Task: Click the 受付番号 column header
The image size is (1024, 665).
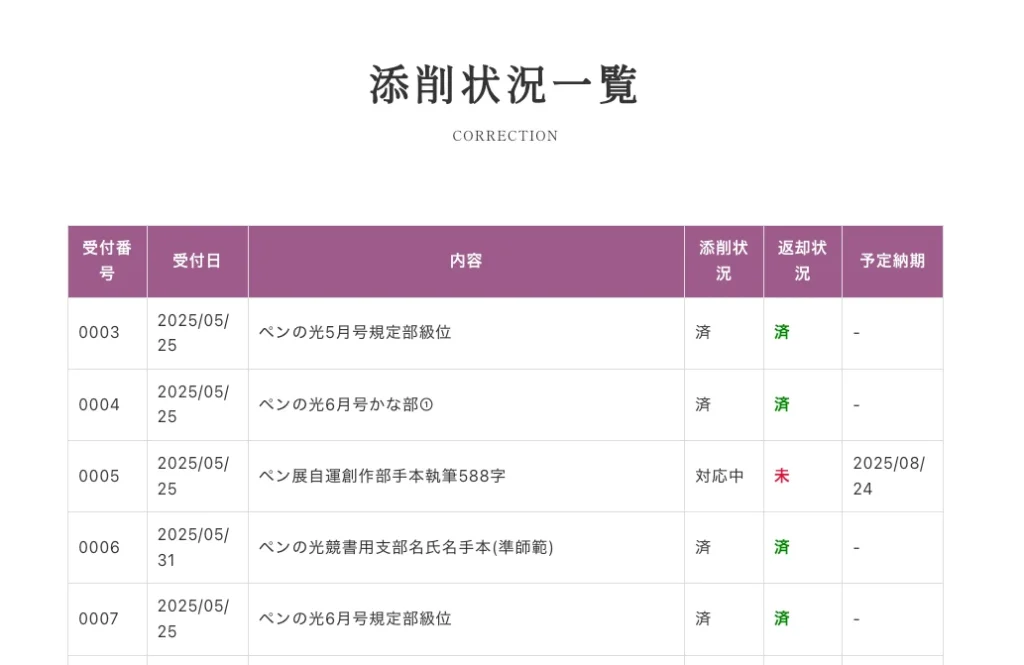Action: (107, 261)
